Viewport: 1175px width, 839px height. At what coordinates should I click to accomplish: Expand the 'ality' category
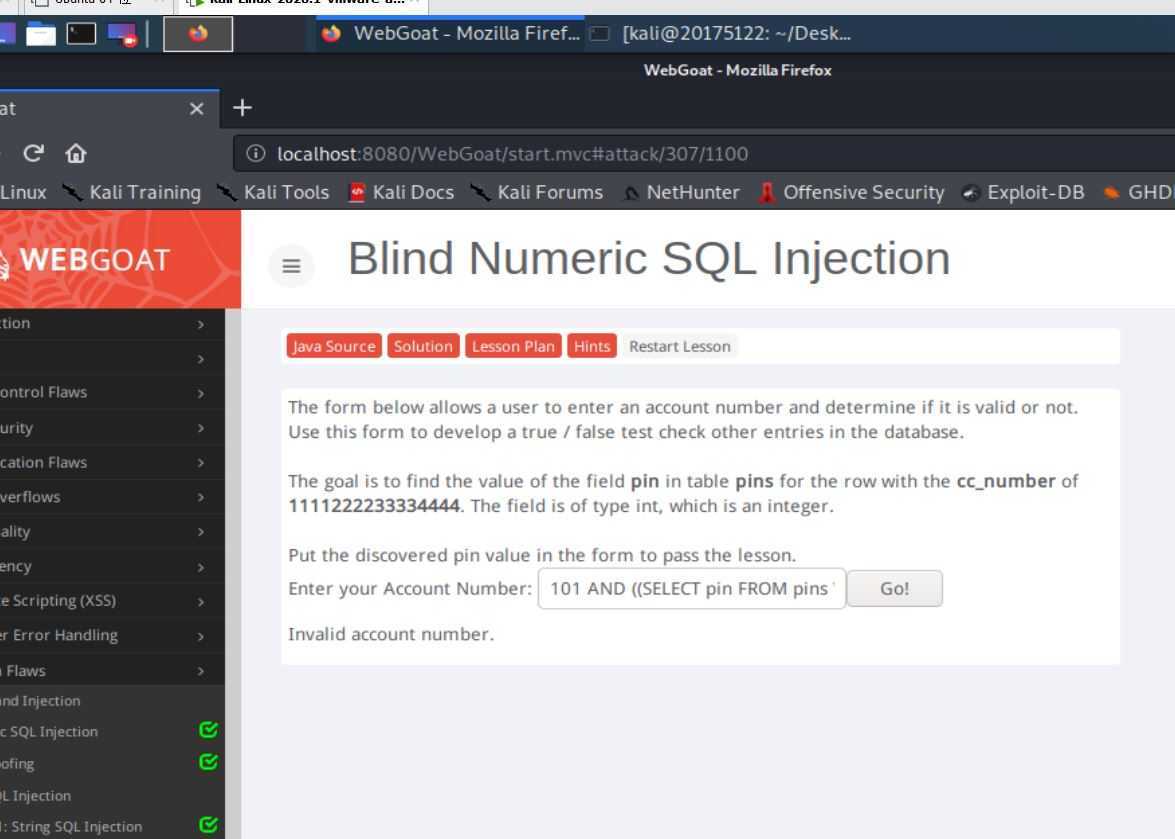112,531
